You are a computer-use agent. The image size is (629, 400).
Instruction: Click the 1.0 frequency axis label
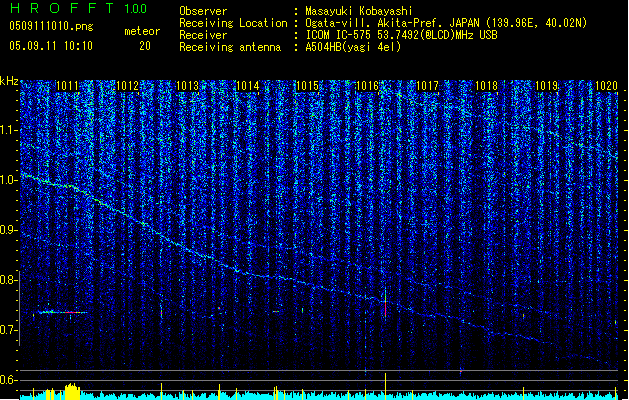9,180
